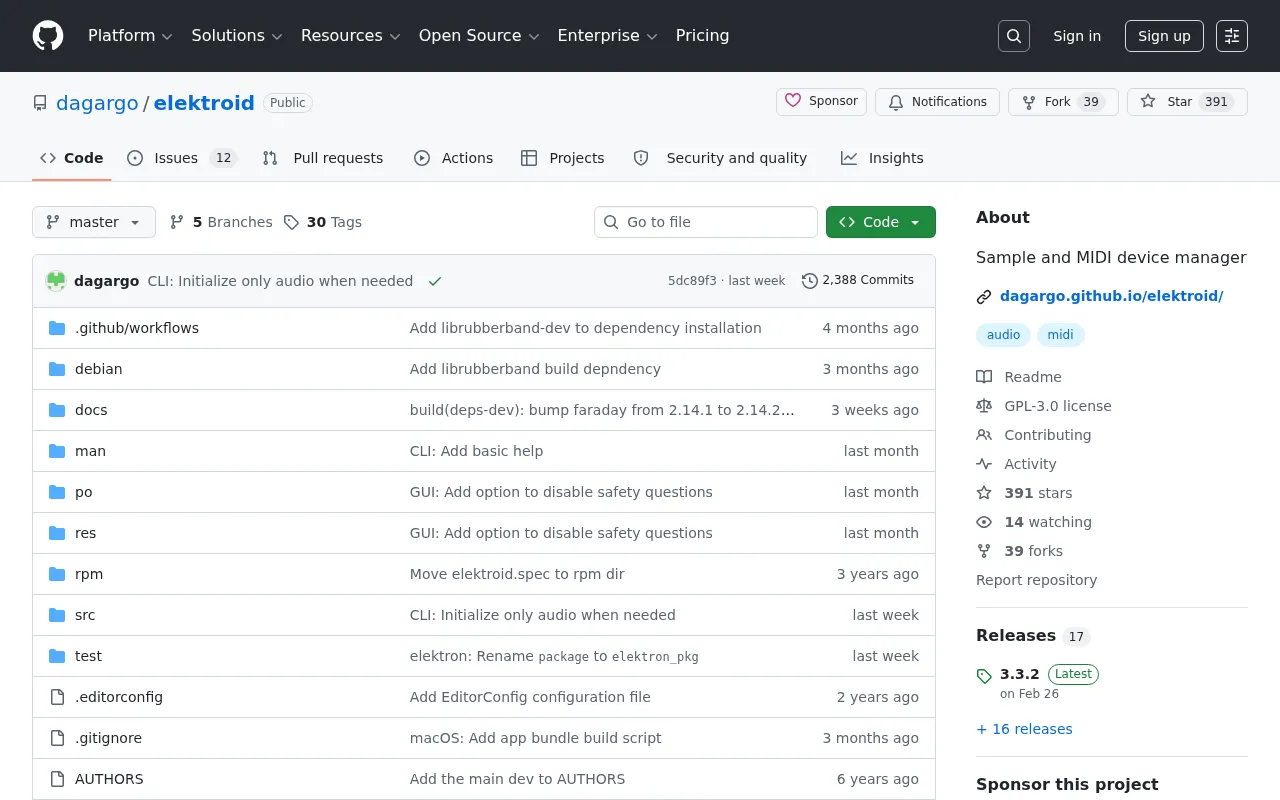Click the test folder icon

coord(57,656)
